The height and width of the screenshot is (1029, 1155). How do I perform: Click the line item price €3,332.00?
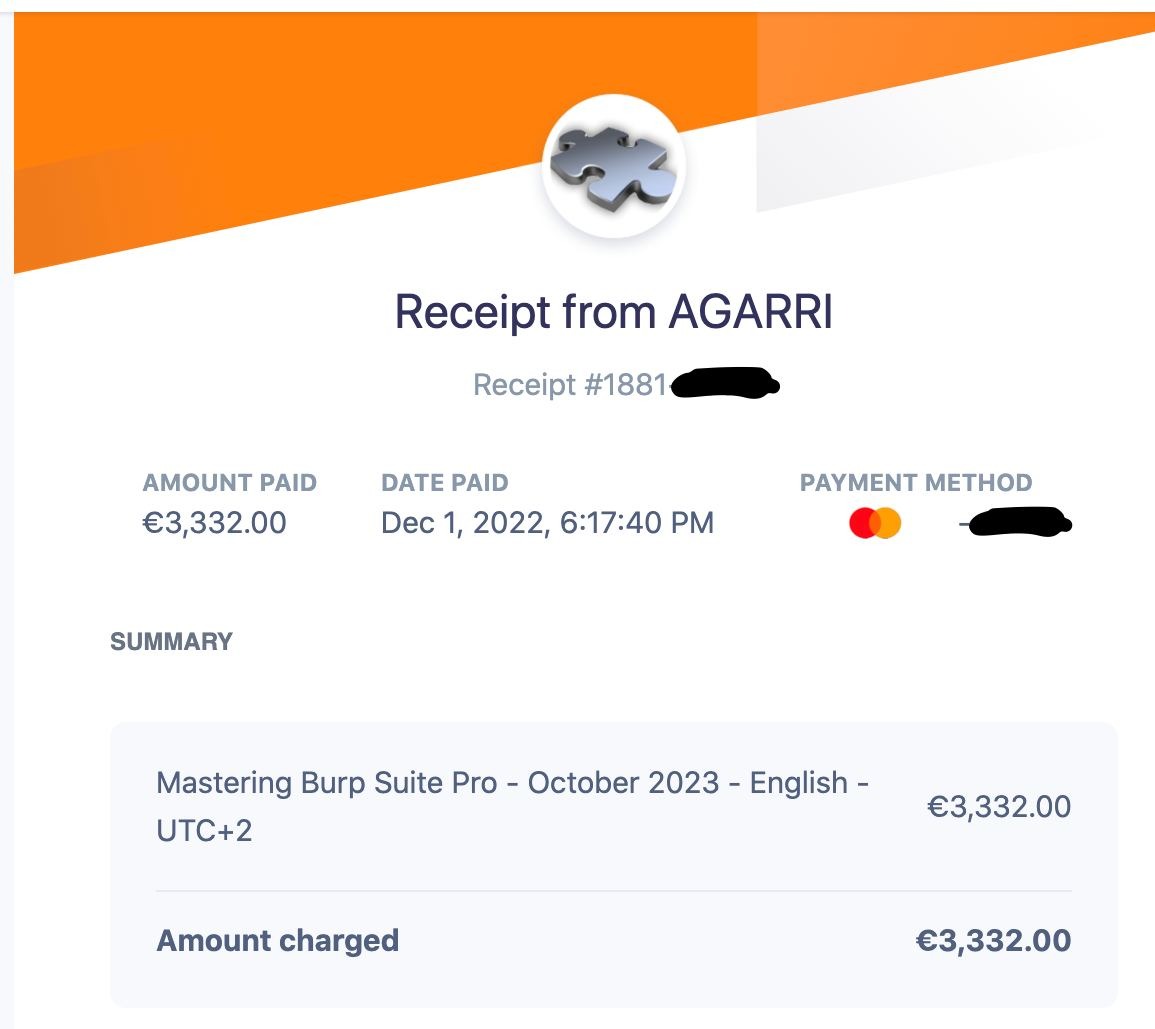(998, 807)
